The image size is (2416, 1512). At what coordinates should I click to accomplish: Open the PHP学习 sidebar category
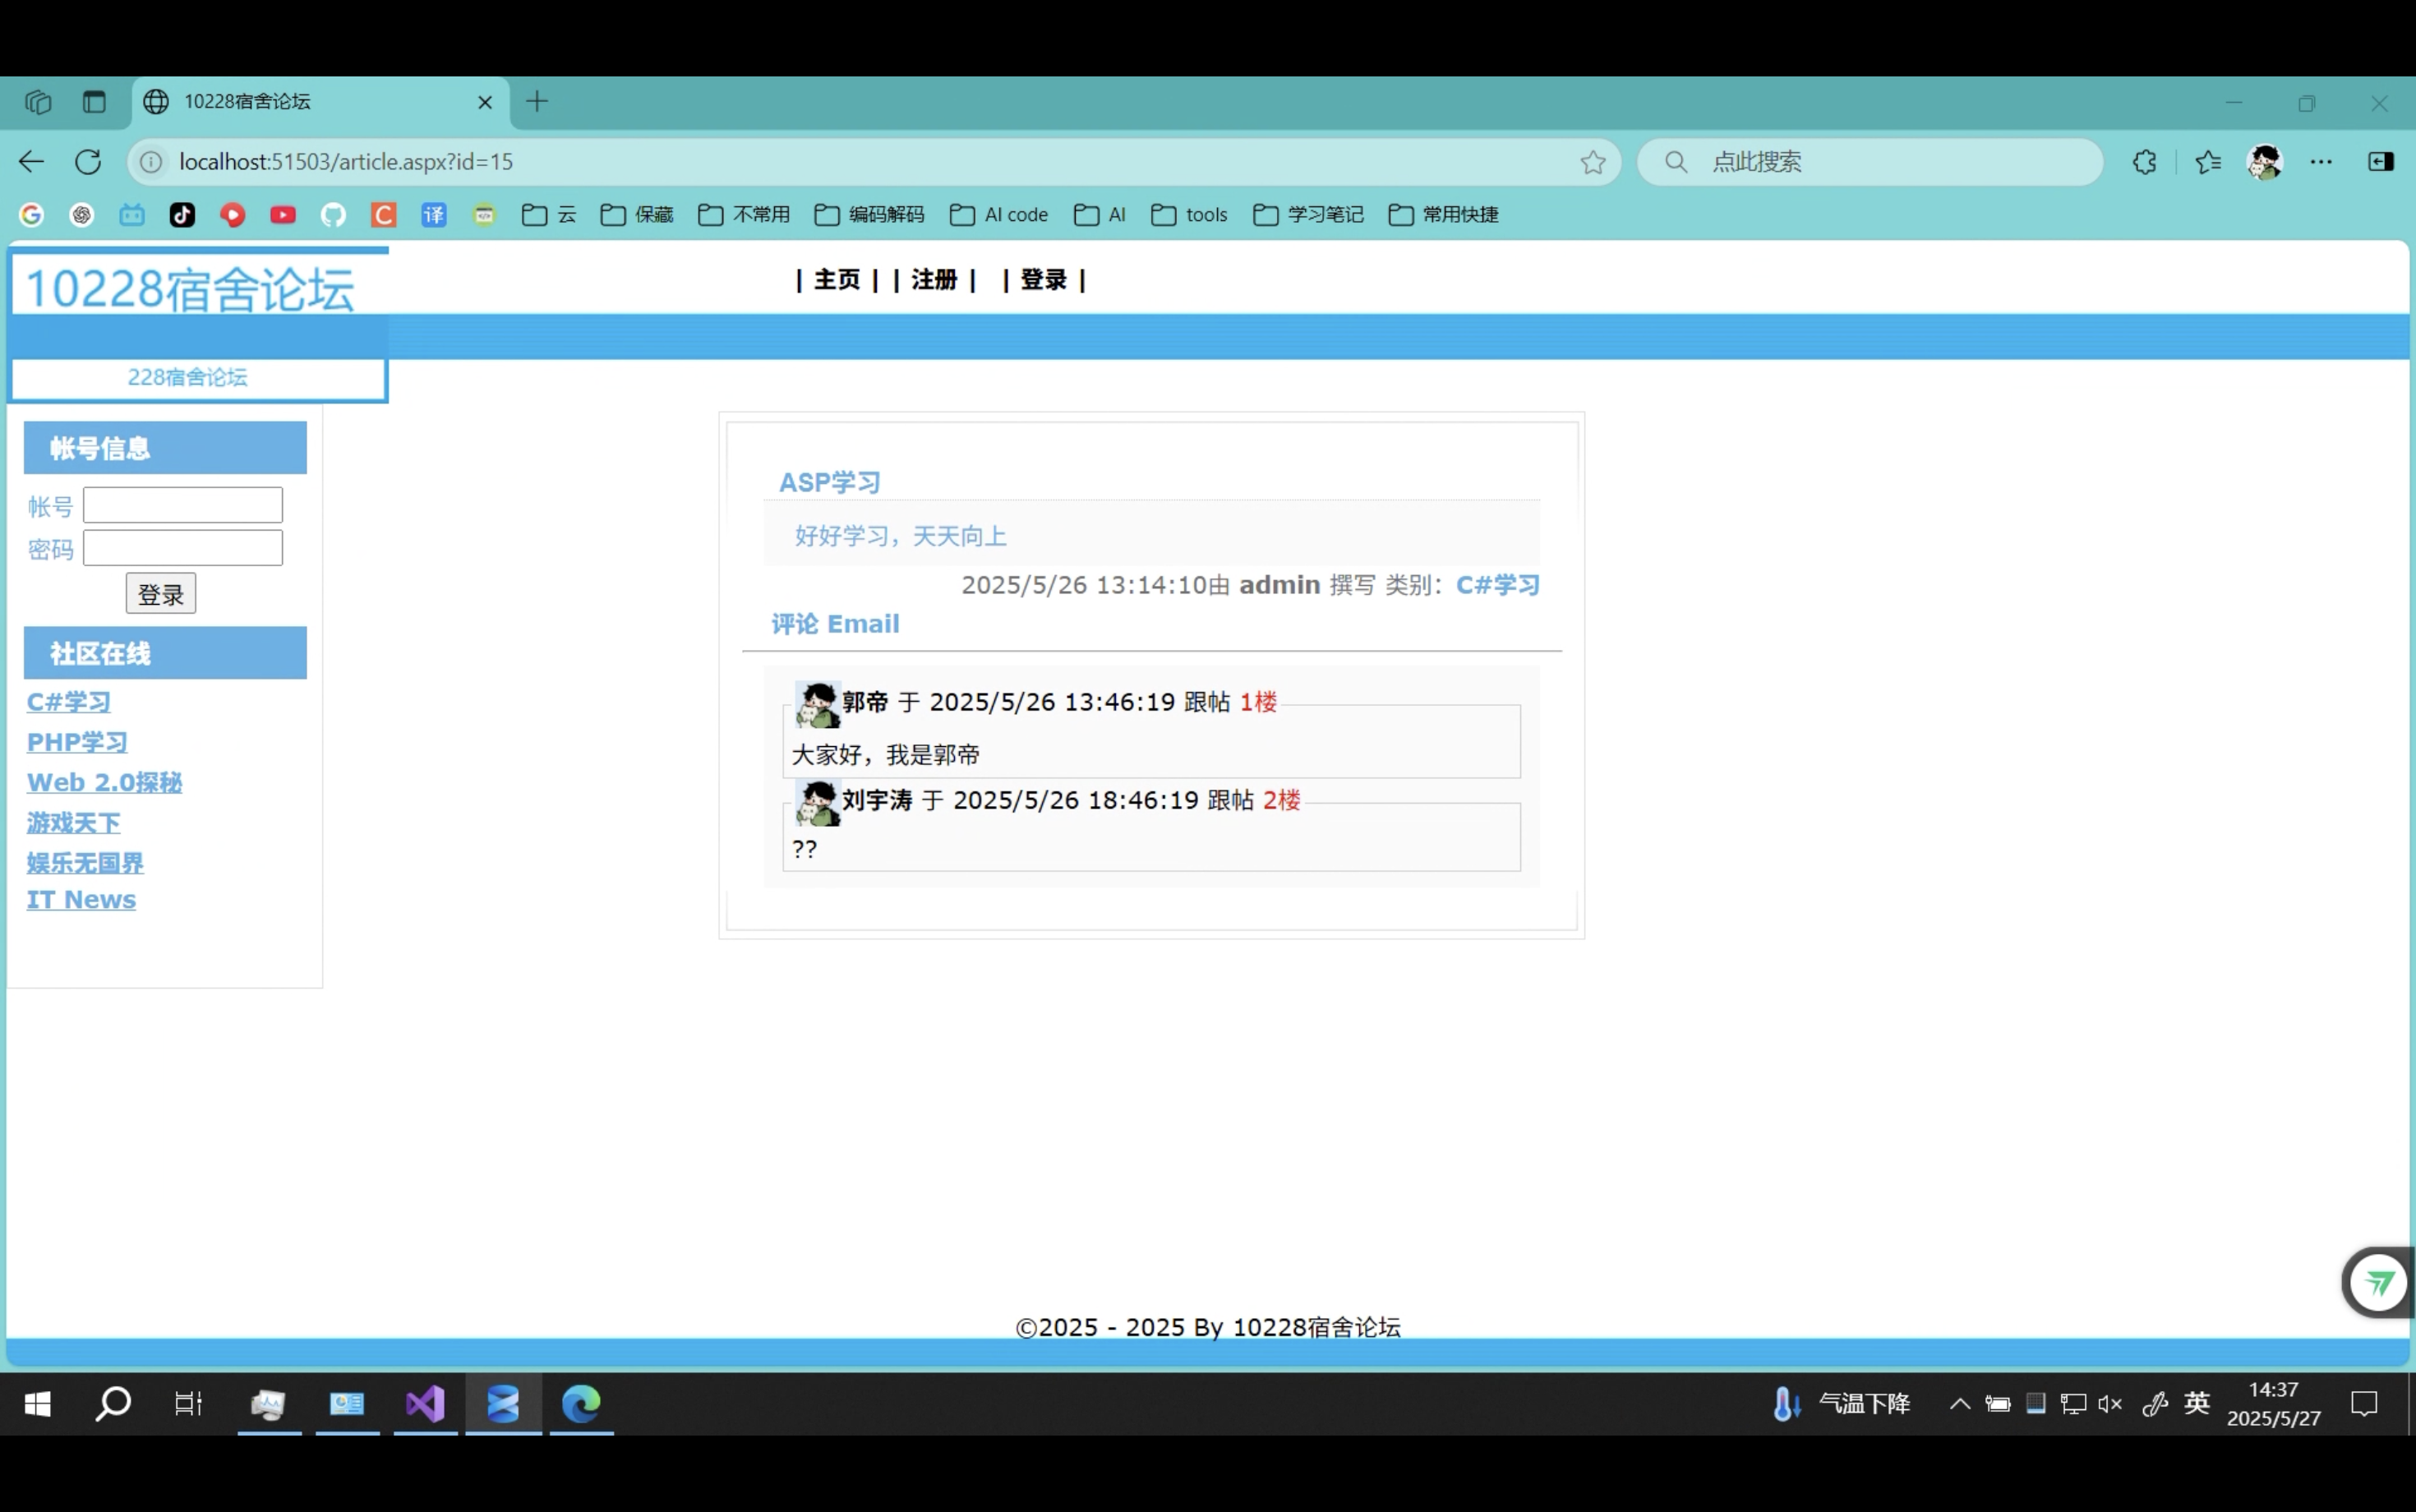(x=77, y=742)
